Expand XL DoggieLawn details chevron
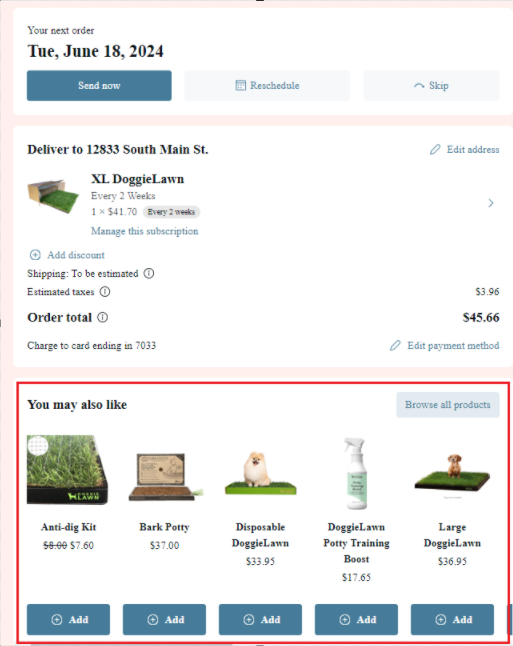 (491, 203)
